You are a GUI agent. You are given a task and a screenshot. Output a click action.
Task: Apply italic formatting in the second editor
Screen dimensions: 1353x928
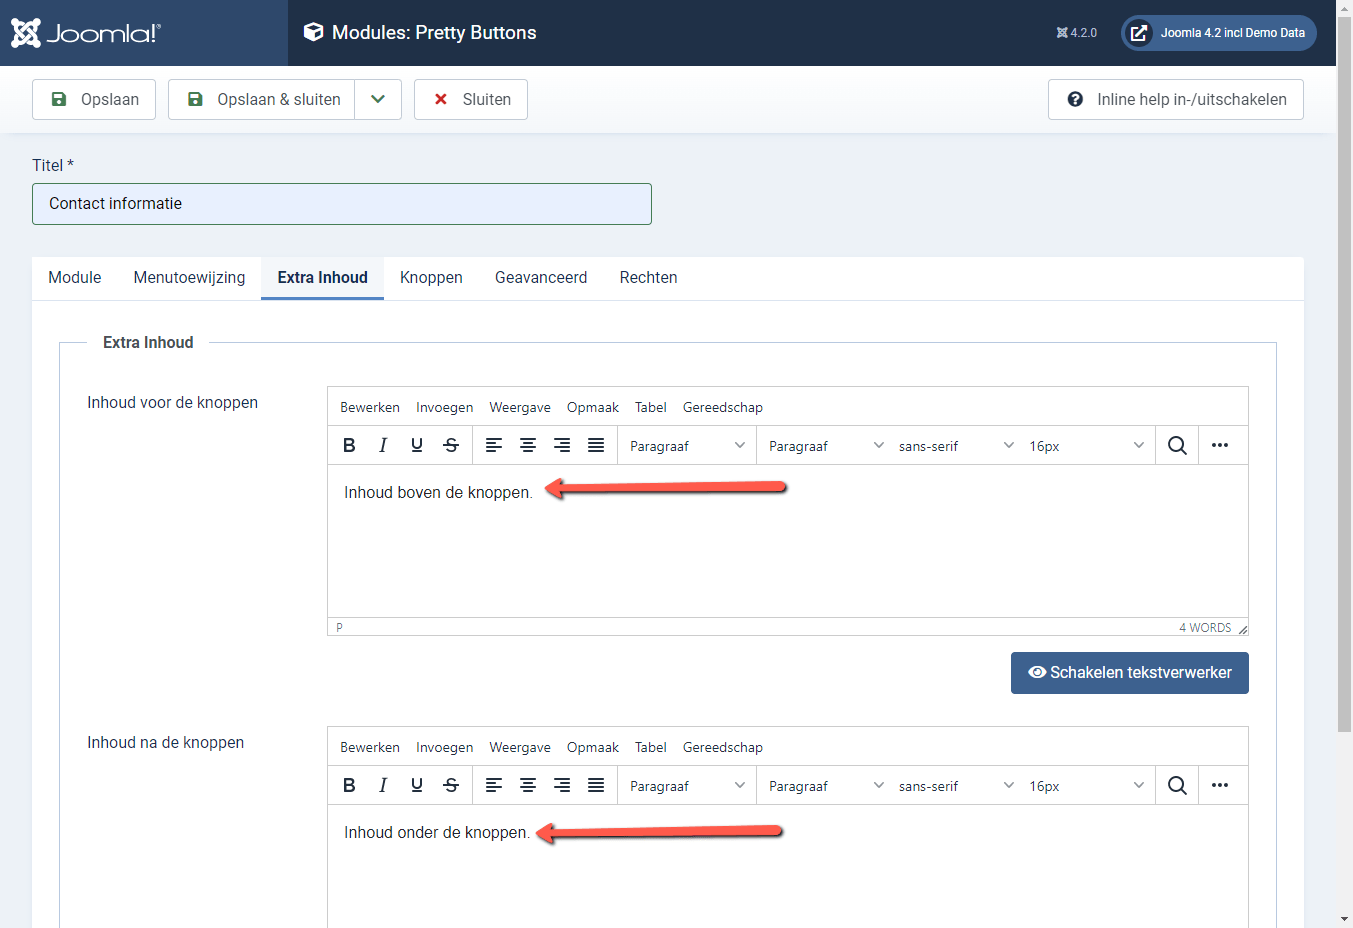click(x=383, y=784)
